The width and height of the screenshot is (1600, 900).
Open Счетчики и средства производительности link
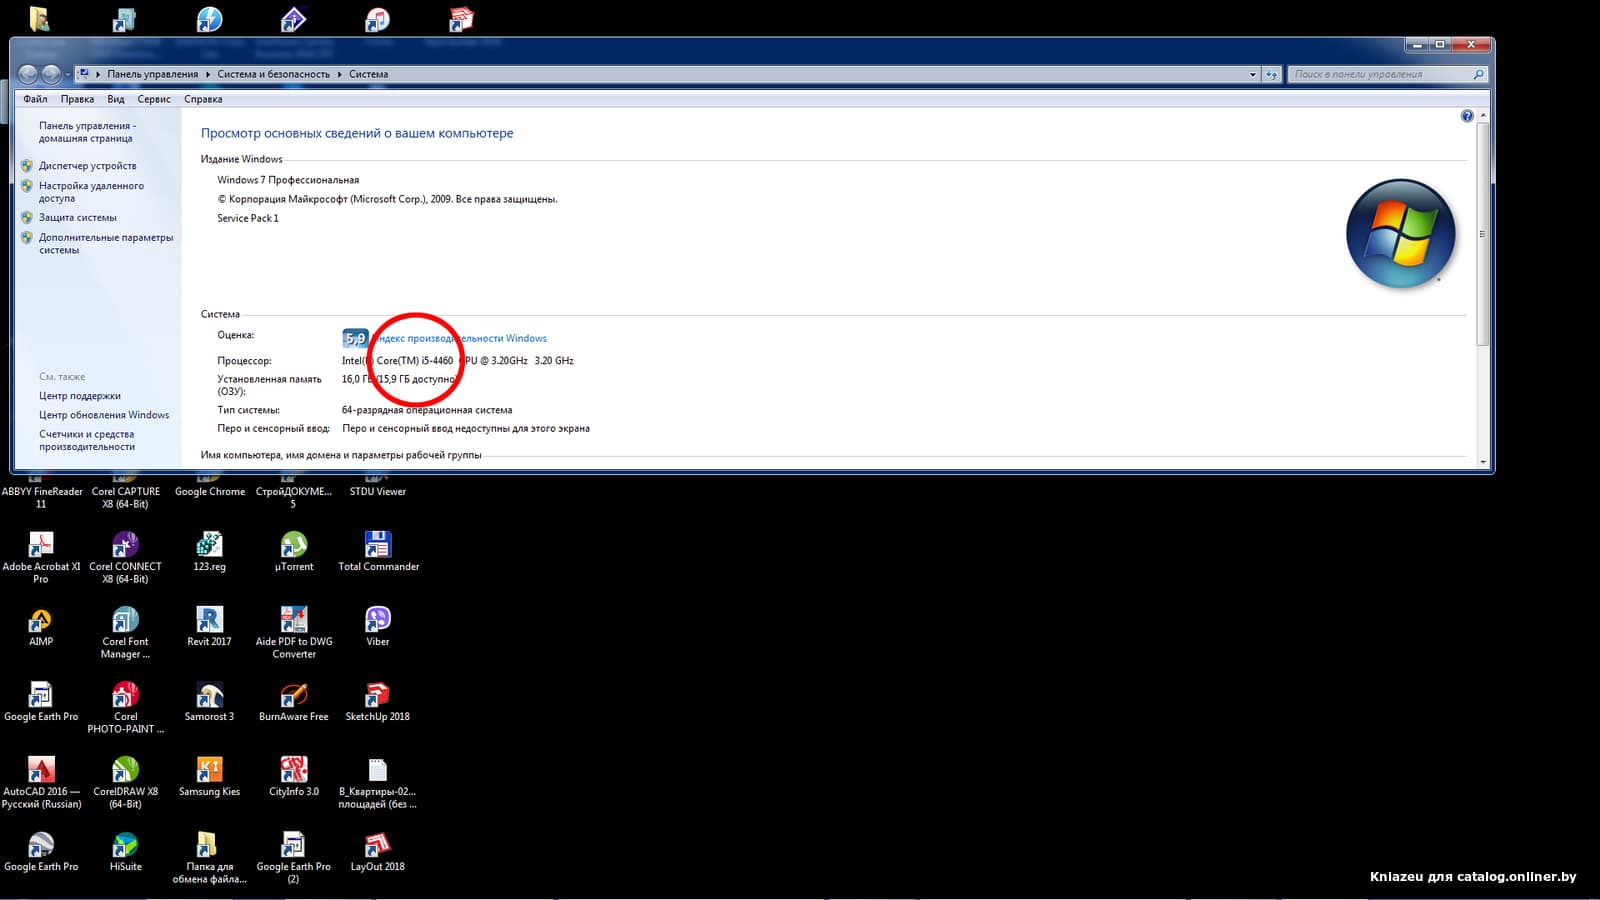87,441
